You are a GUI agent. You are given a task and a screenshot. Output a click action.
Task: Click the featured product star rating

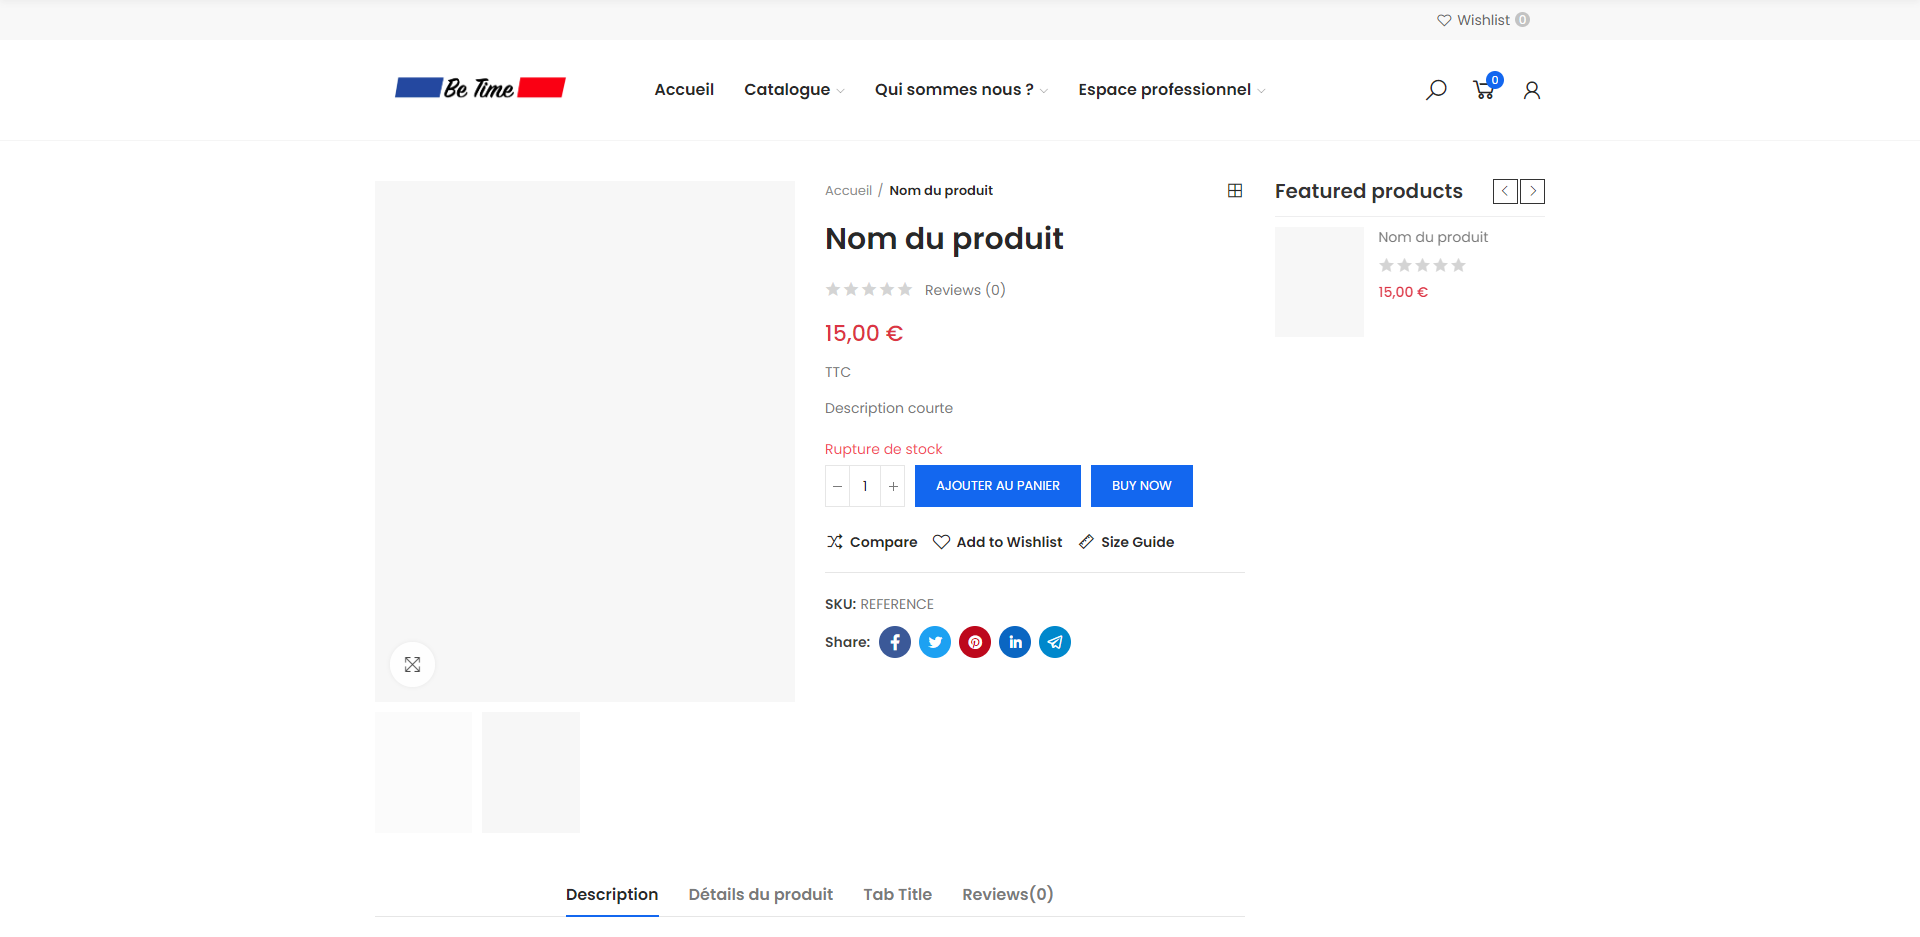pos(1422,265)
